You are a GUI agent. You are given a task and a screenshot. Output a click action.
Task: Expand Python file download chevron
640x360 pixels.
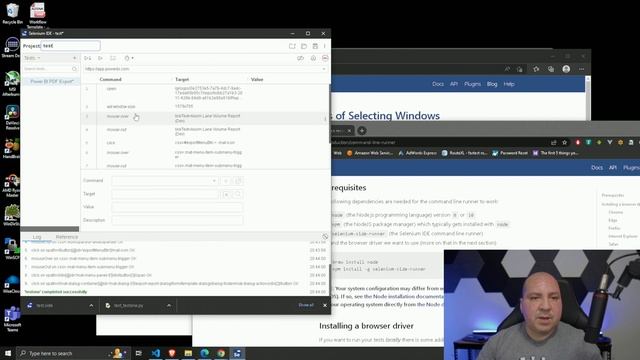[x=169, y=305]
